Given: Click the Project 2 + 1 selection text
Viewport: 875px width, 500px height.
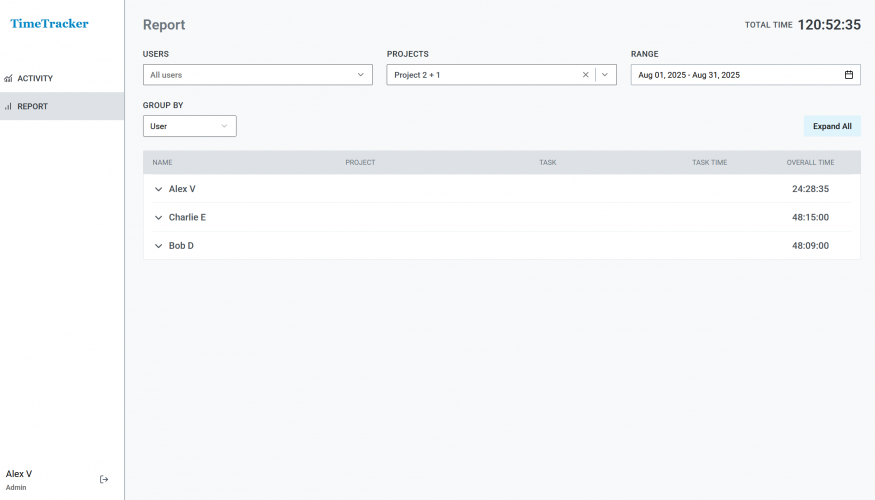Looking at the screenshot, I should click(417, 75).
